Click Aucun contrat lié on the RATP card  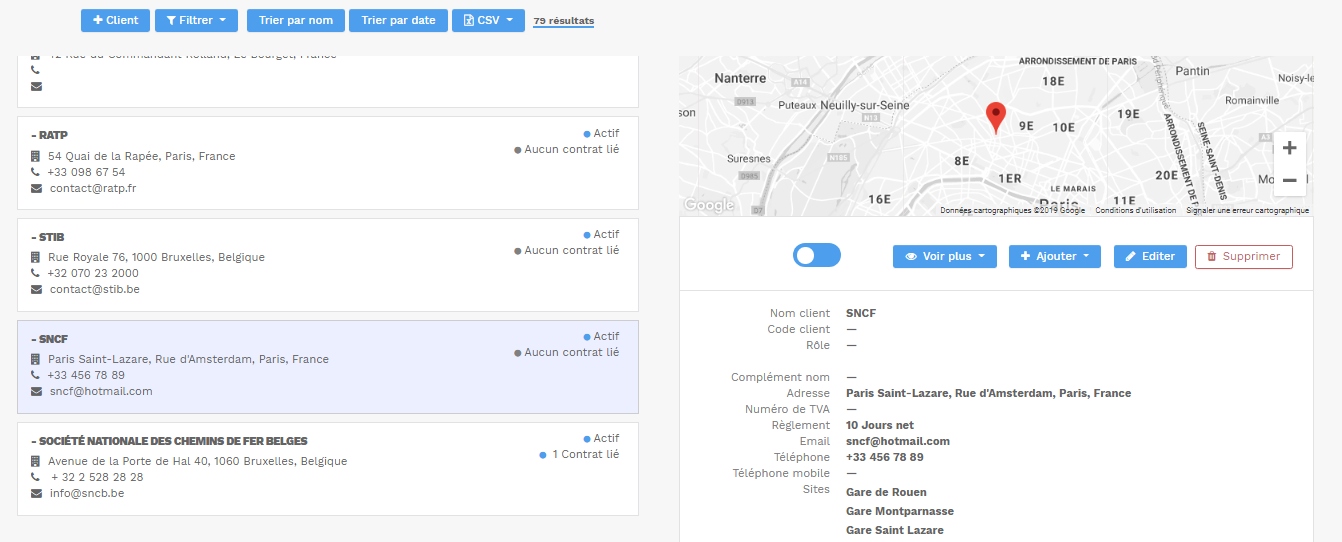(x=567, y=149)
